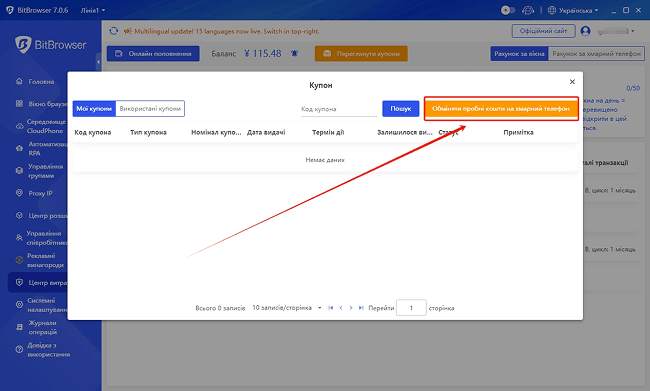Open the Лінія1 line dropdown
The height and width of the screenshot is (391, 650).
pos(93,10)
